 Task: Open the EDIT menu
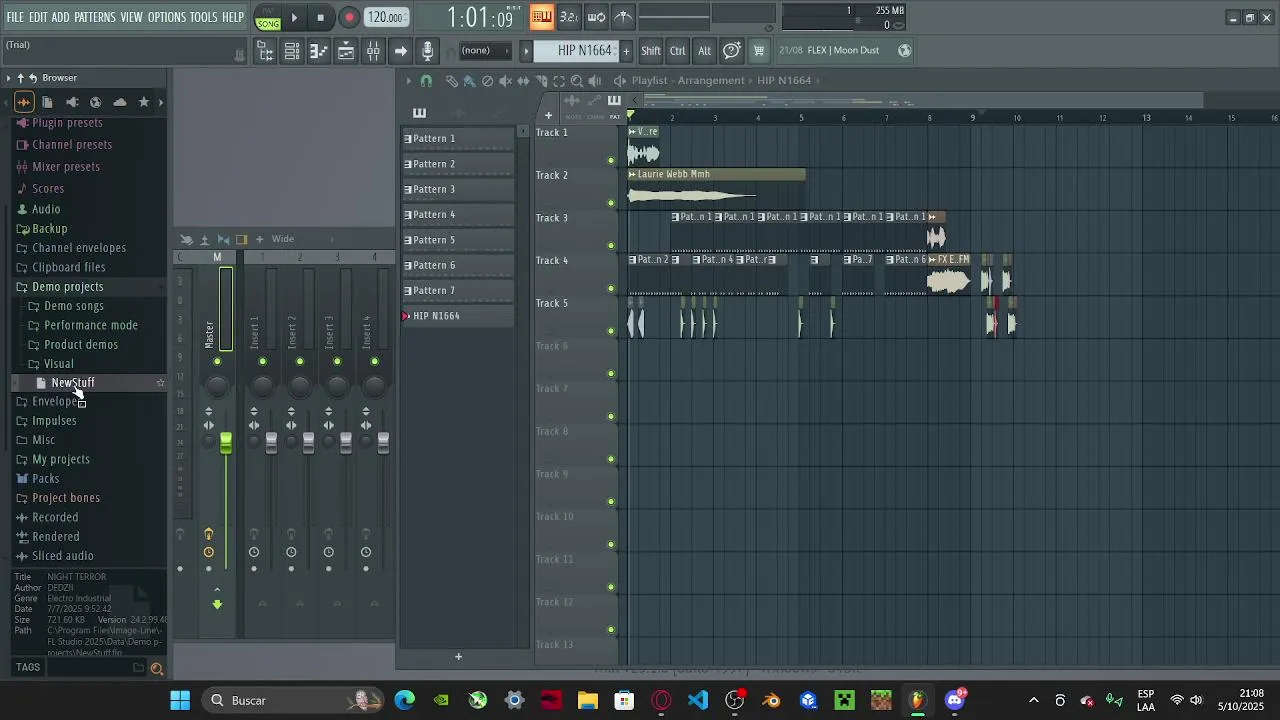click(x=38, y=18)
